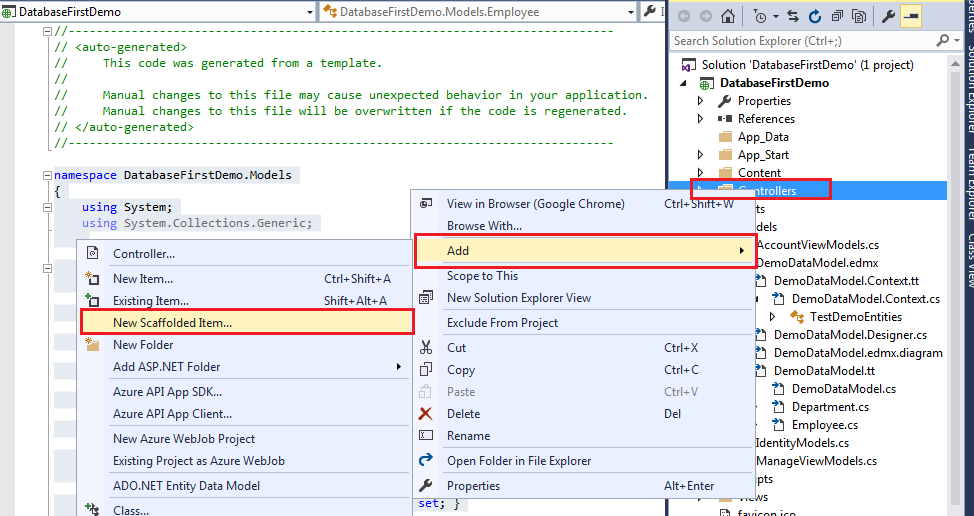Choose Browse With... menu entry
This screenshot has width=974, height=516.
click(583, 226)
